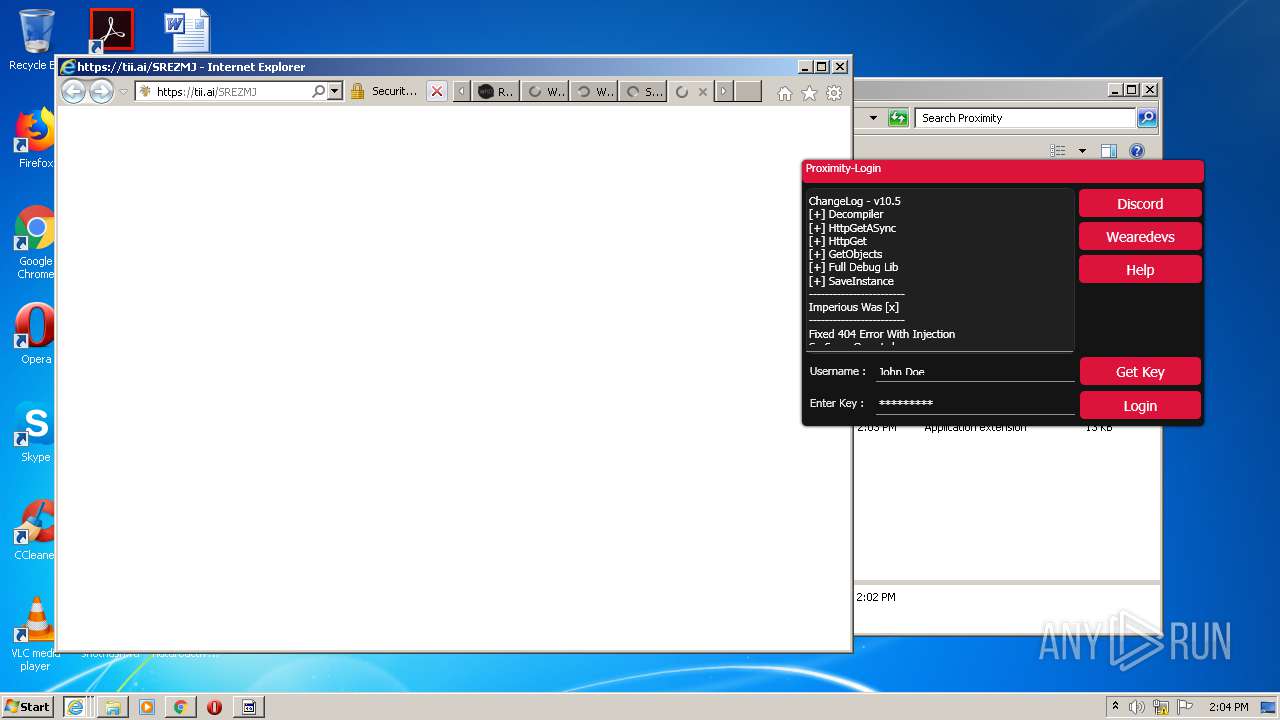
Task: Click Help button in Proximity-Login
Action: tap(1140, 270)
